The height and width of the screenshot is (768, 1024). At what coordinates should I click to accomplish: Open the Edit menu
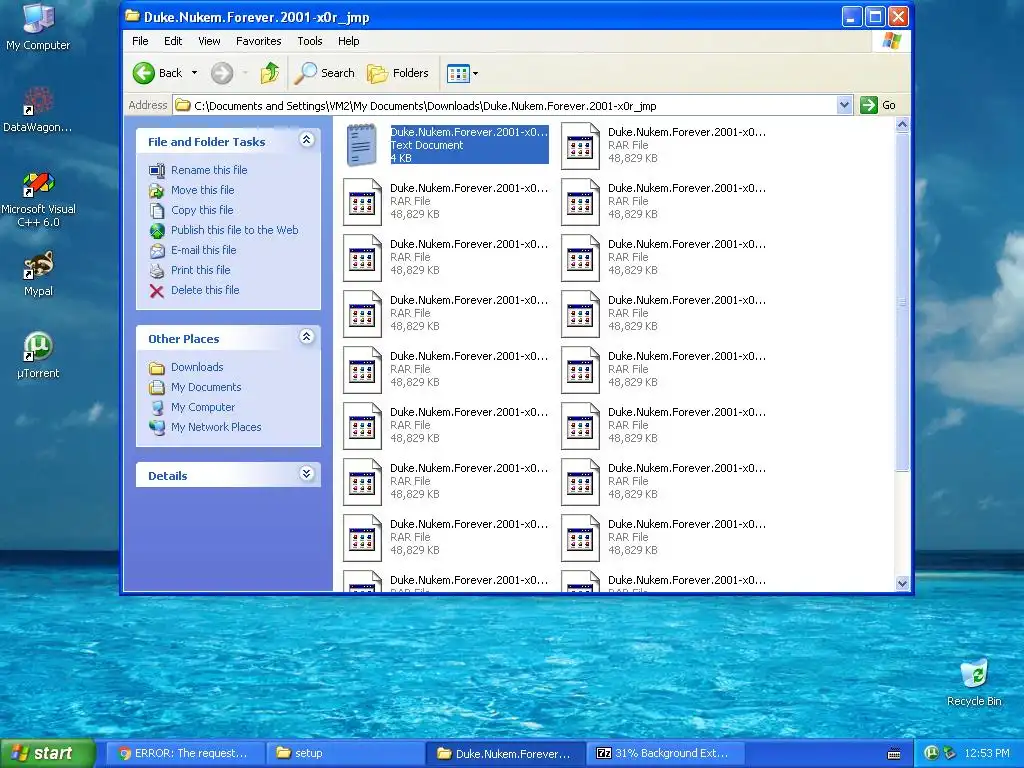point(173,41)
